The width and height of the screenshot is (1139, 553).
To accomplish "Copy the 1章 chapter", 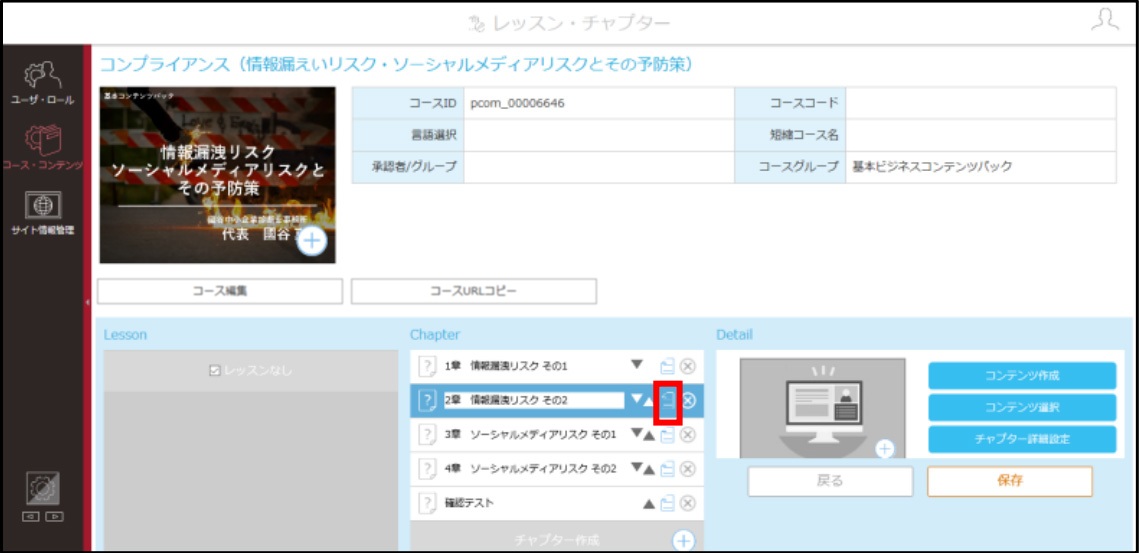I will pos(667,366).
